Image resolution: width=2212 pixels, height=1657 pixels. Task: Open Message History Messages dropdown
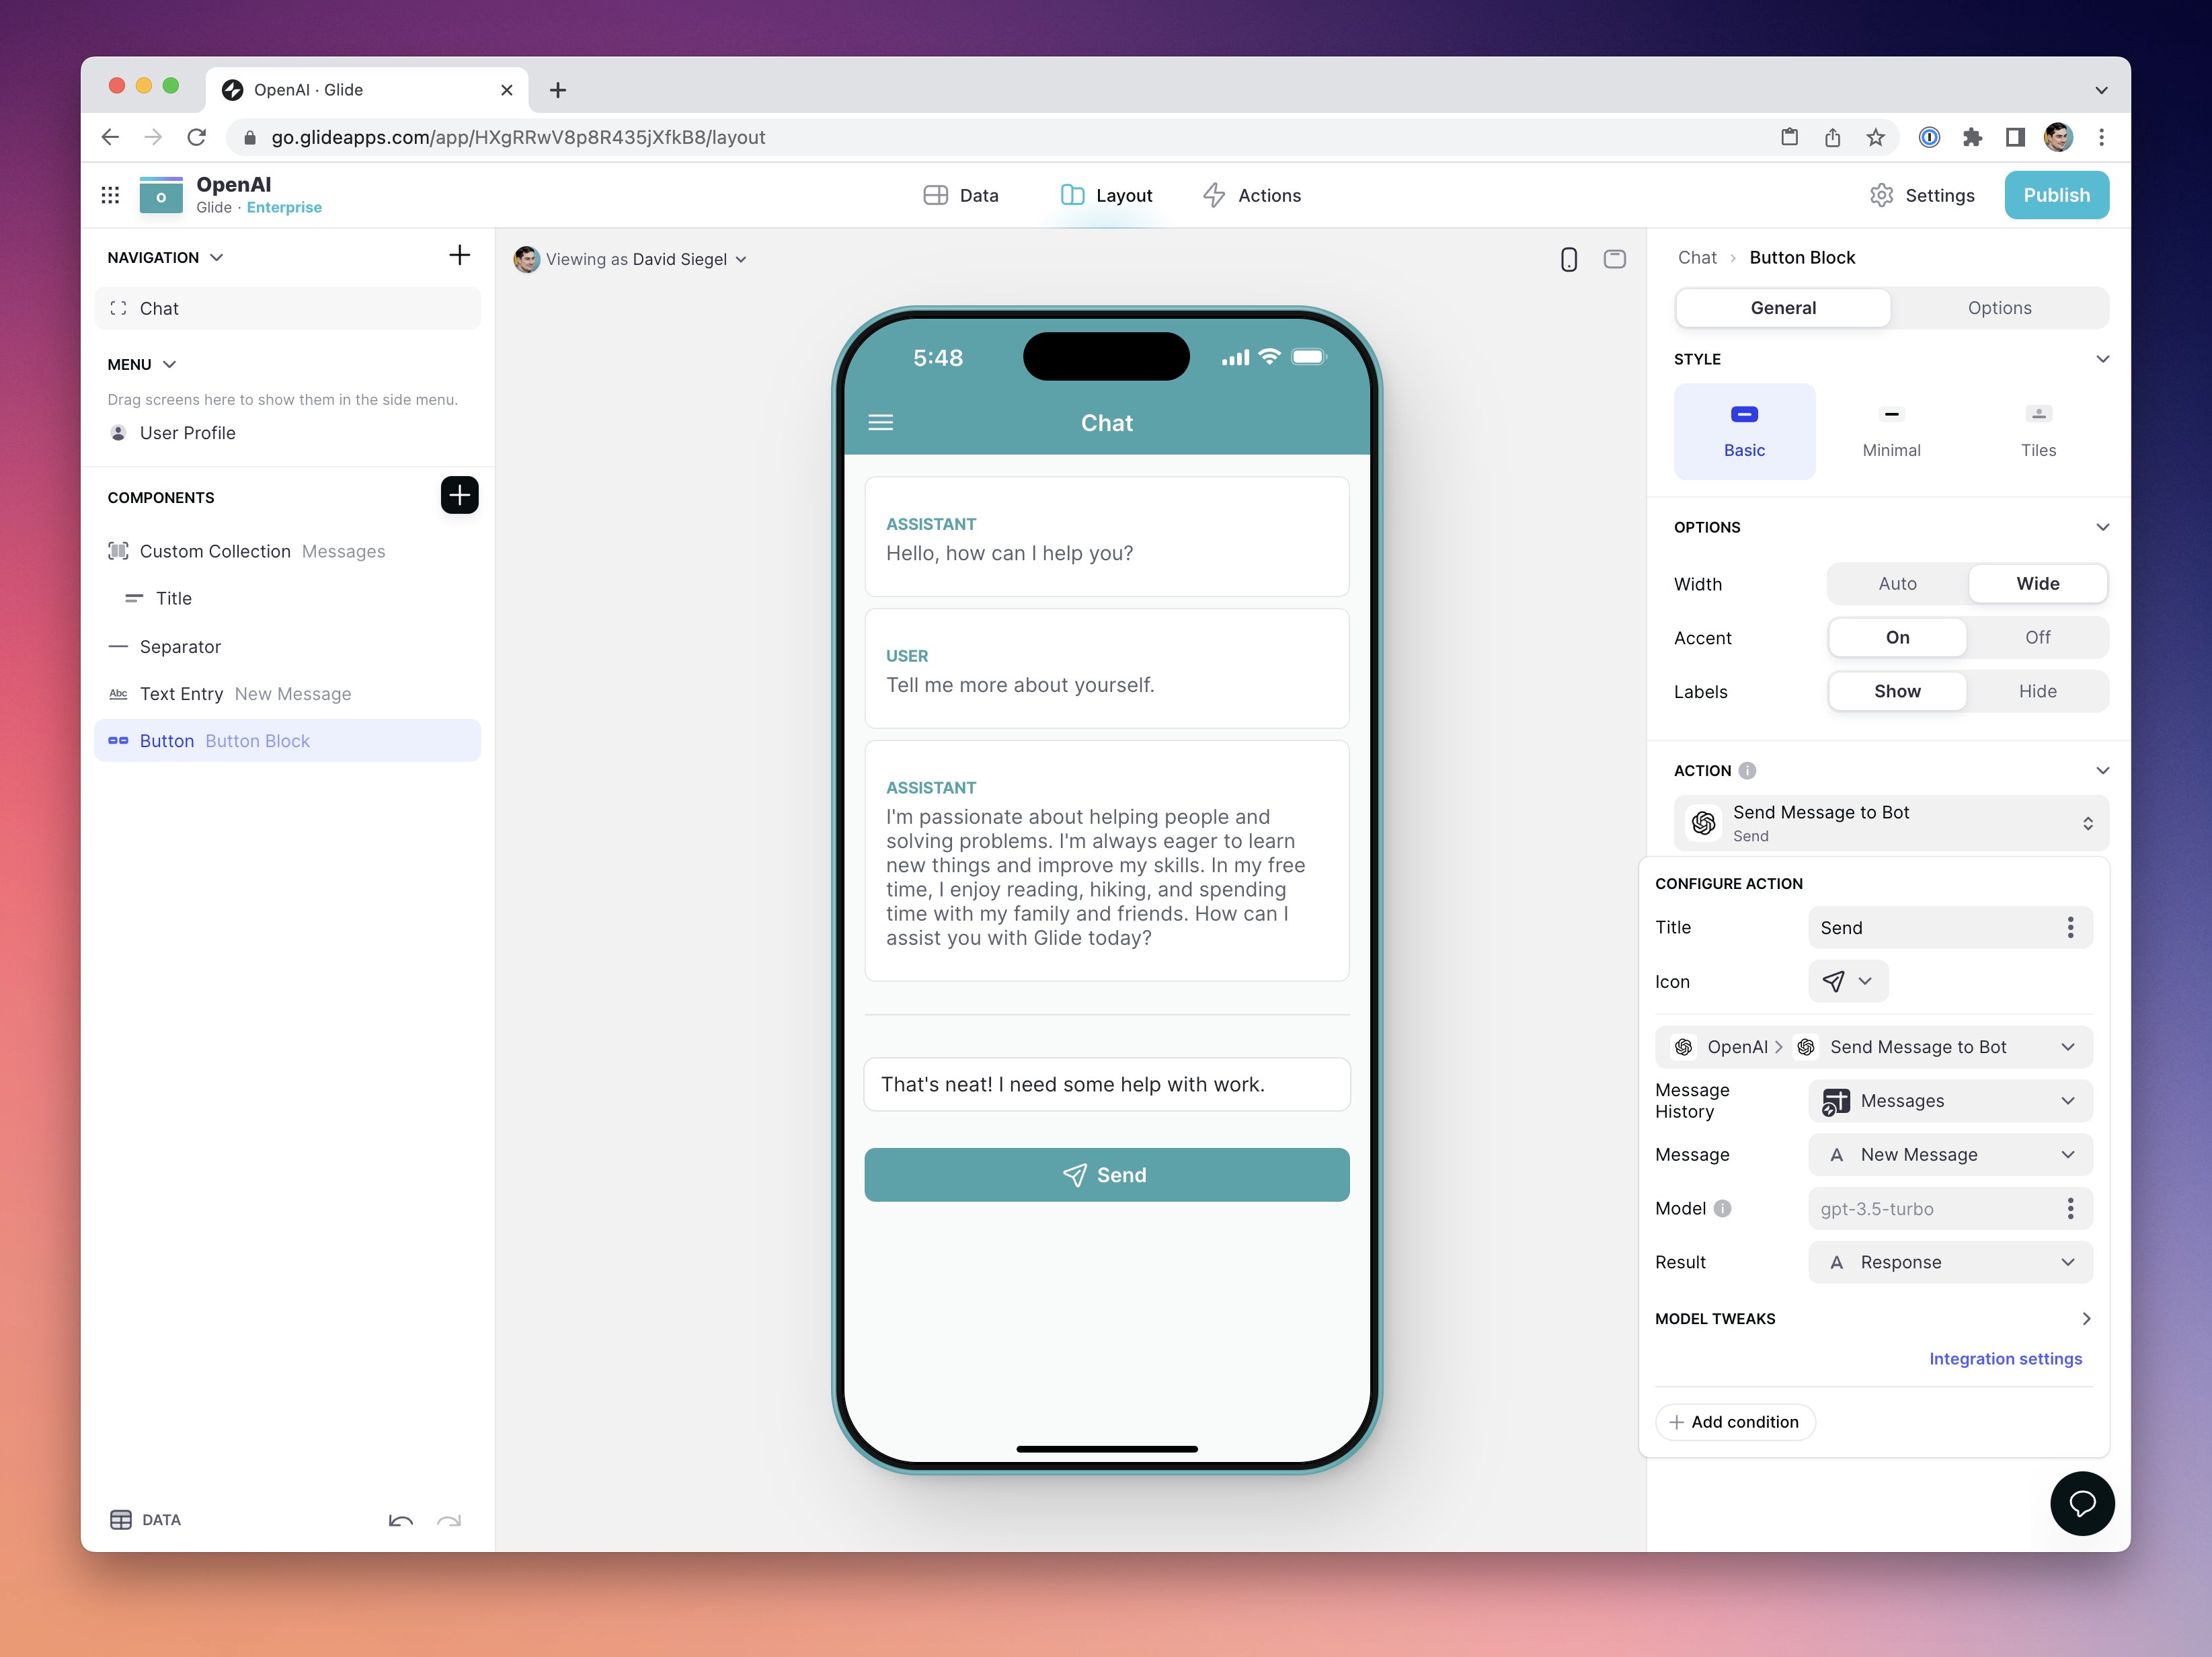tap(1949, 1100)
